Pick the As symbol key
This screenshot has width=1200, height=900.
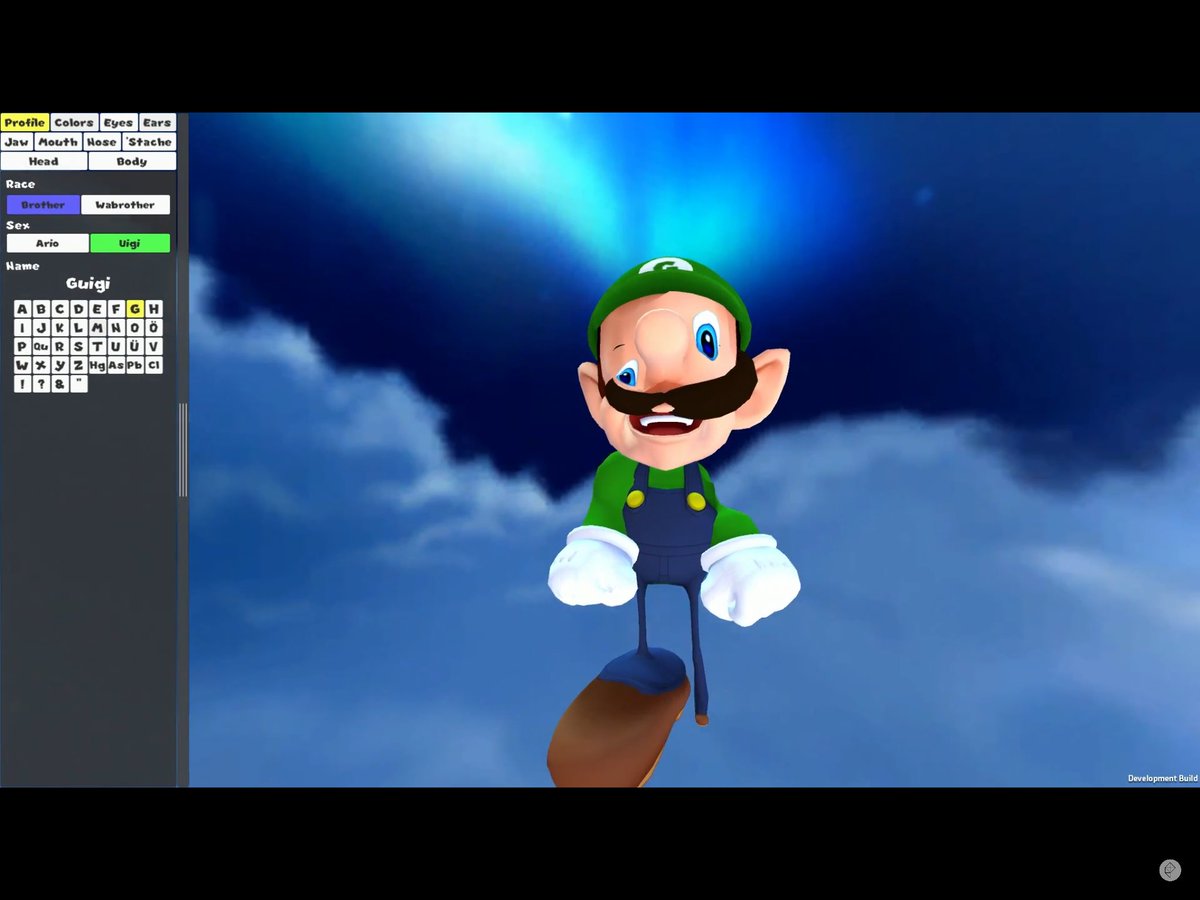tap(116, 366)
